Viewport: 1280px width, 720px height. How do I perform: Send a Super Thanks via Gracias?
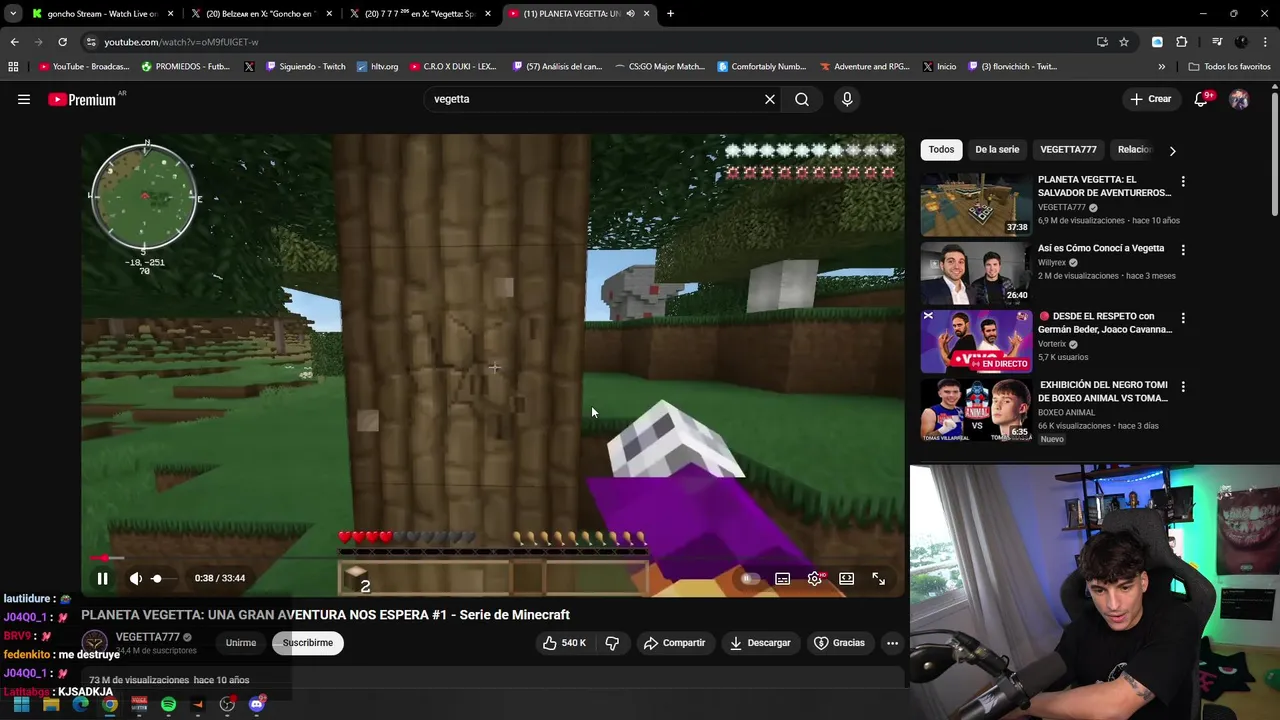(839, 643)
